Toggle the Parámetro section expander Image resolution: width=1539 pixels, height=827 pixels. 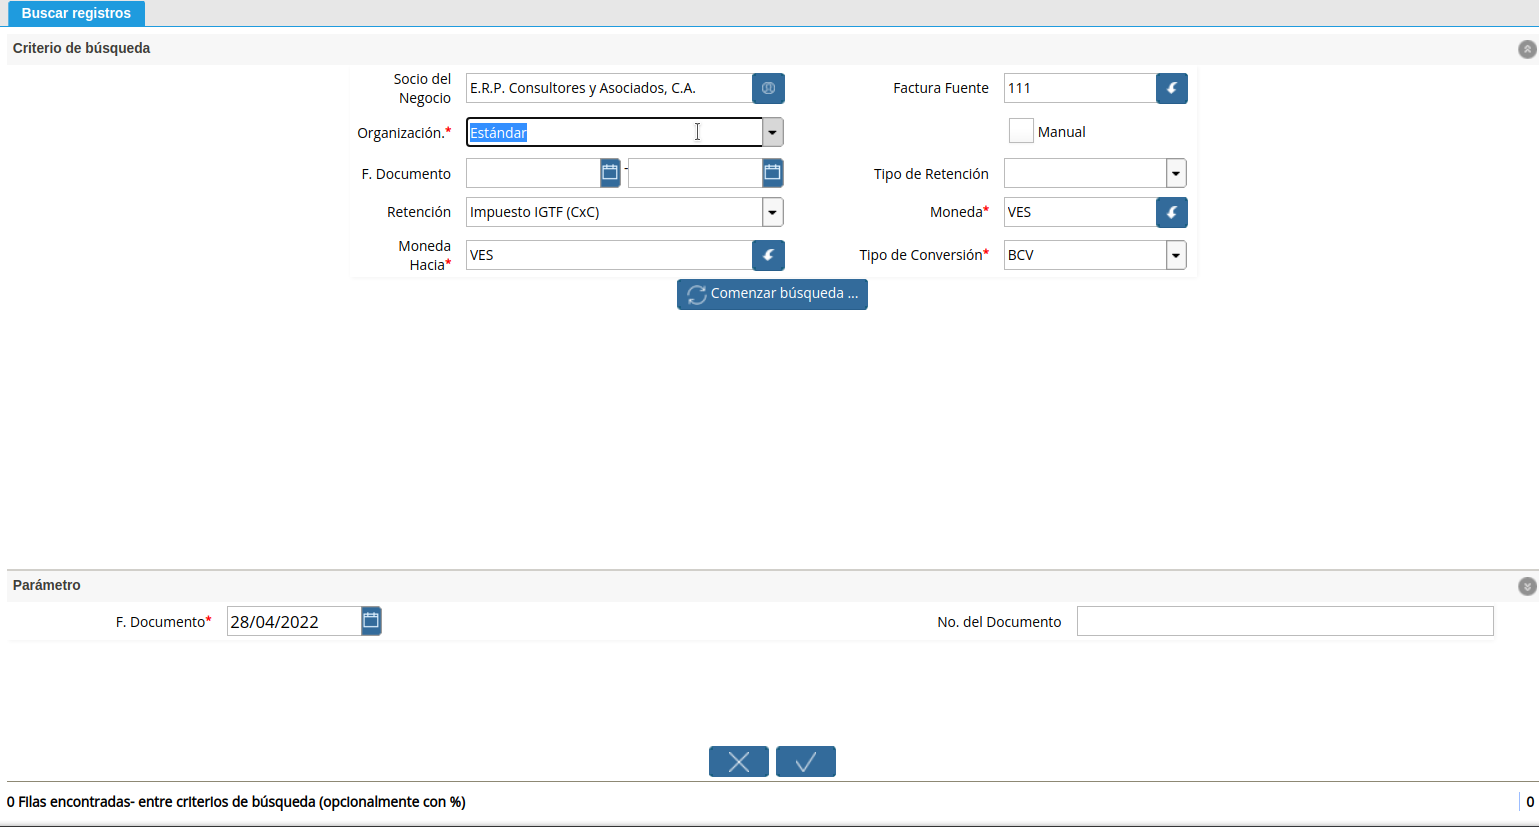(x=1527, y=586)
